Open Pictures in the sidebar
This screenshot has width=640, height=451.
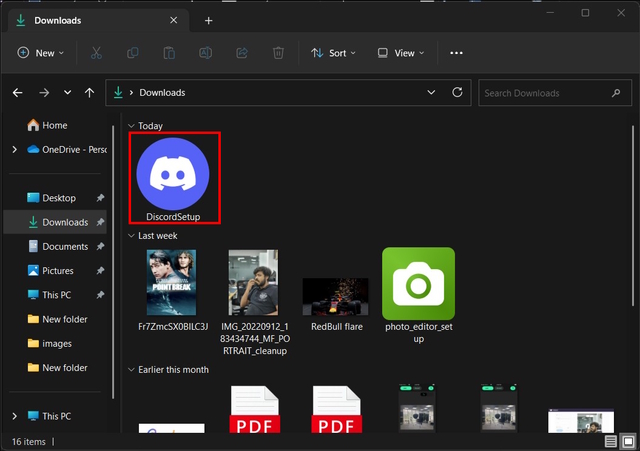click(50, 271)
